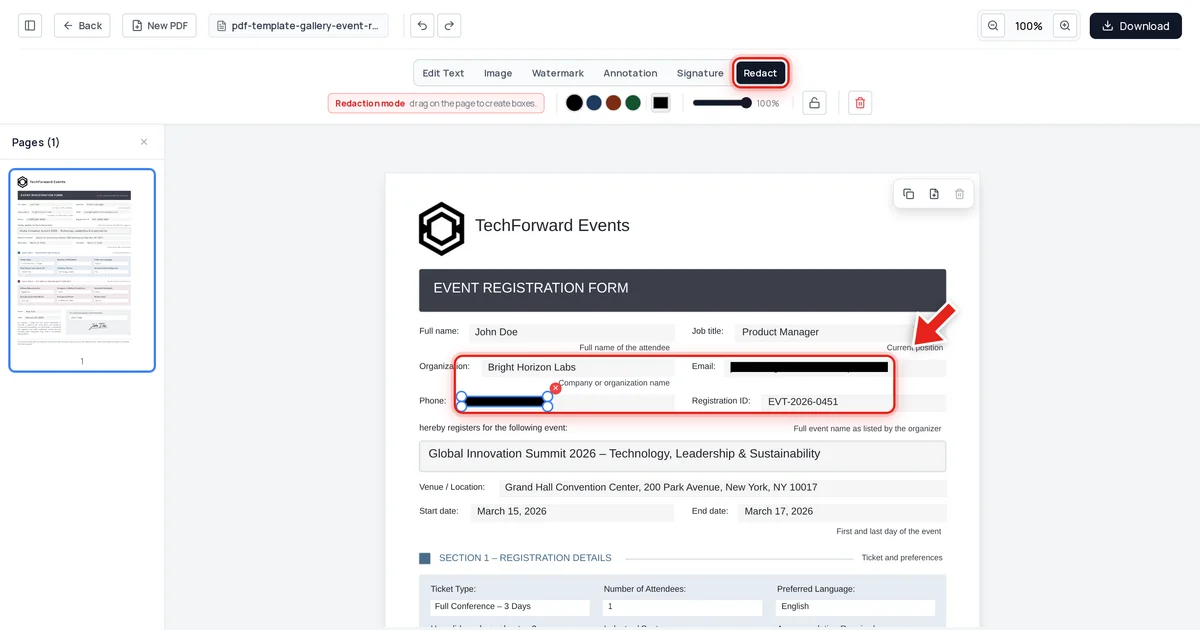The height and width of the screenshot is (630, 1200).
Task: Toggle the unlock redaction icon
Action: (814, 103)
